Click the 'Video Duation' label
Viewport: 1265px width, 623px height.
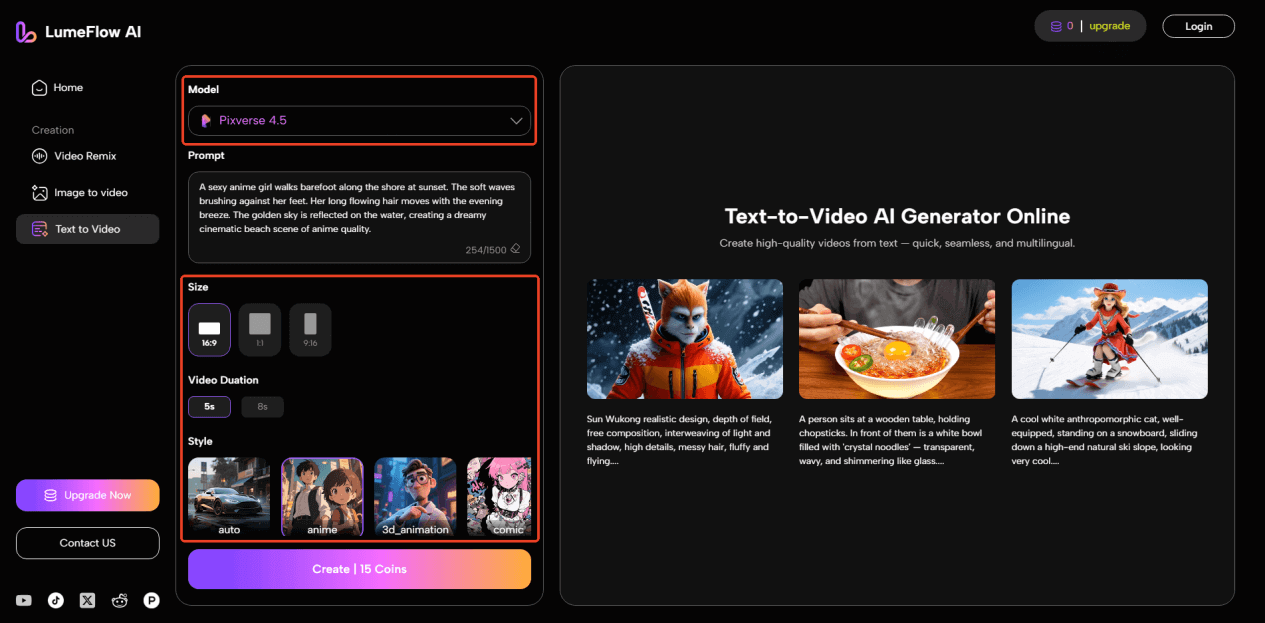tap(223, 380)
